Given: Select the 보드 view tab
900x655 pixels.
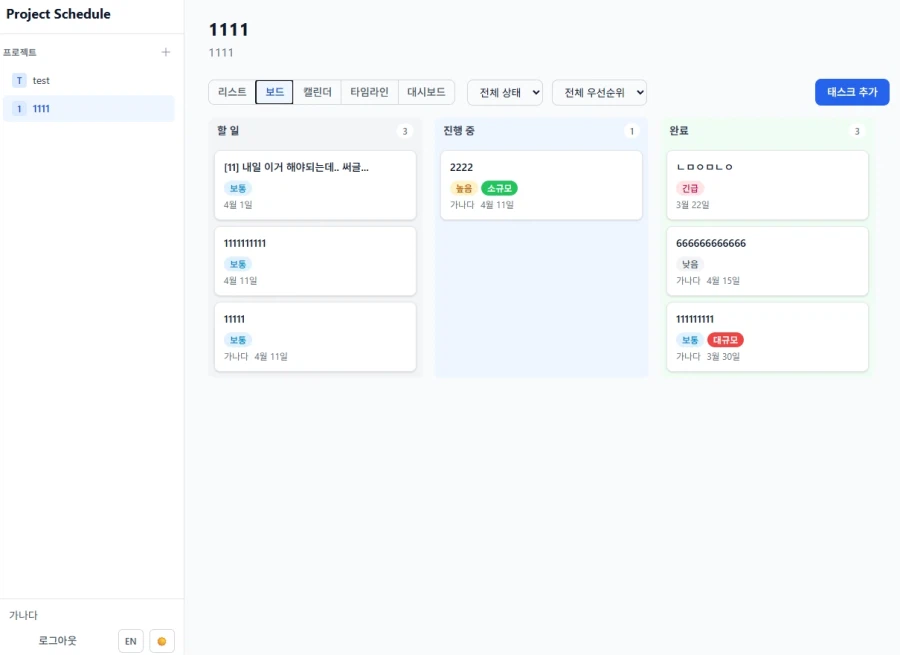Looking at the screenshot, I should point(274,92).
